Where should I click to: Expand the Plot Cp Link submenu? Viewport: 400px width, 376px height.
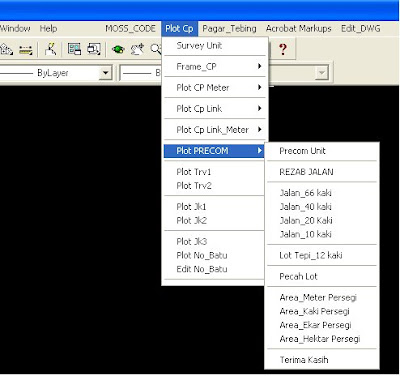[x=215, y=109]
